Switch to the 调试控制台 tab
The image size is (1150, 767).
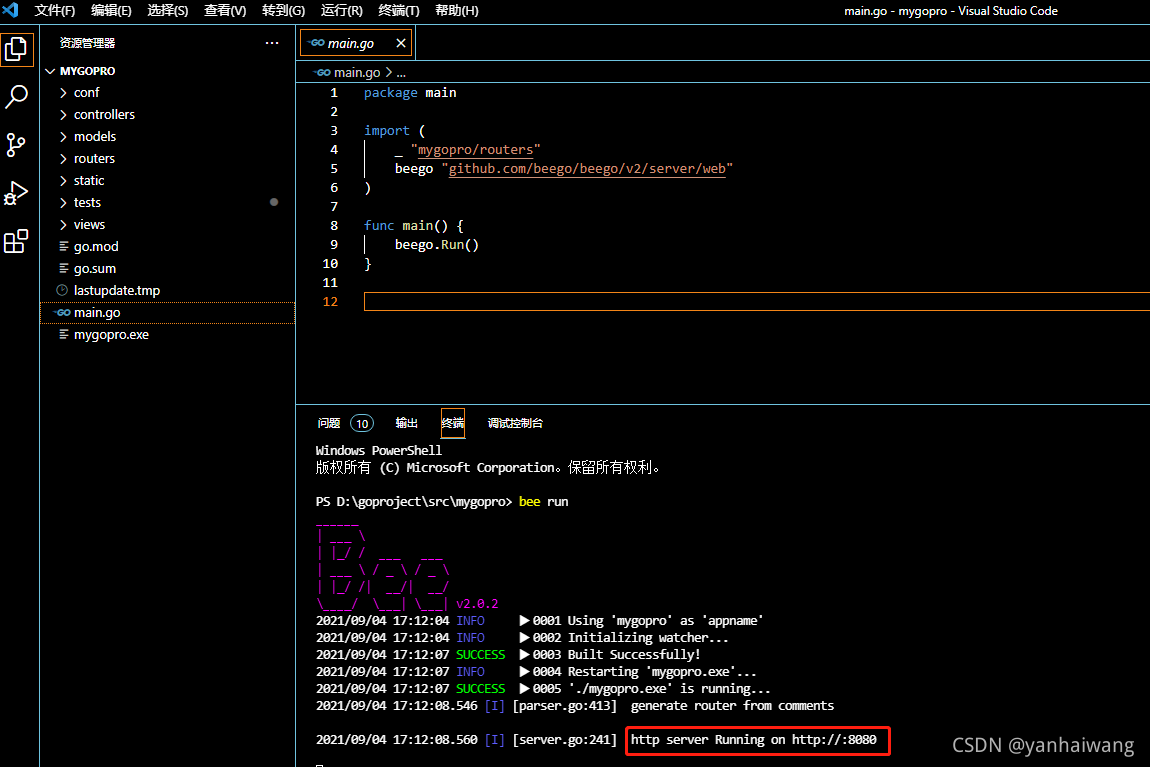[515, 423]
